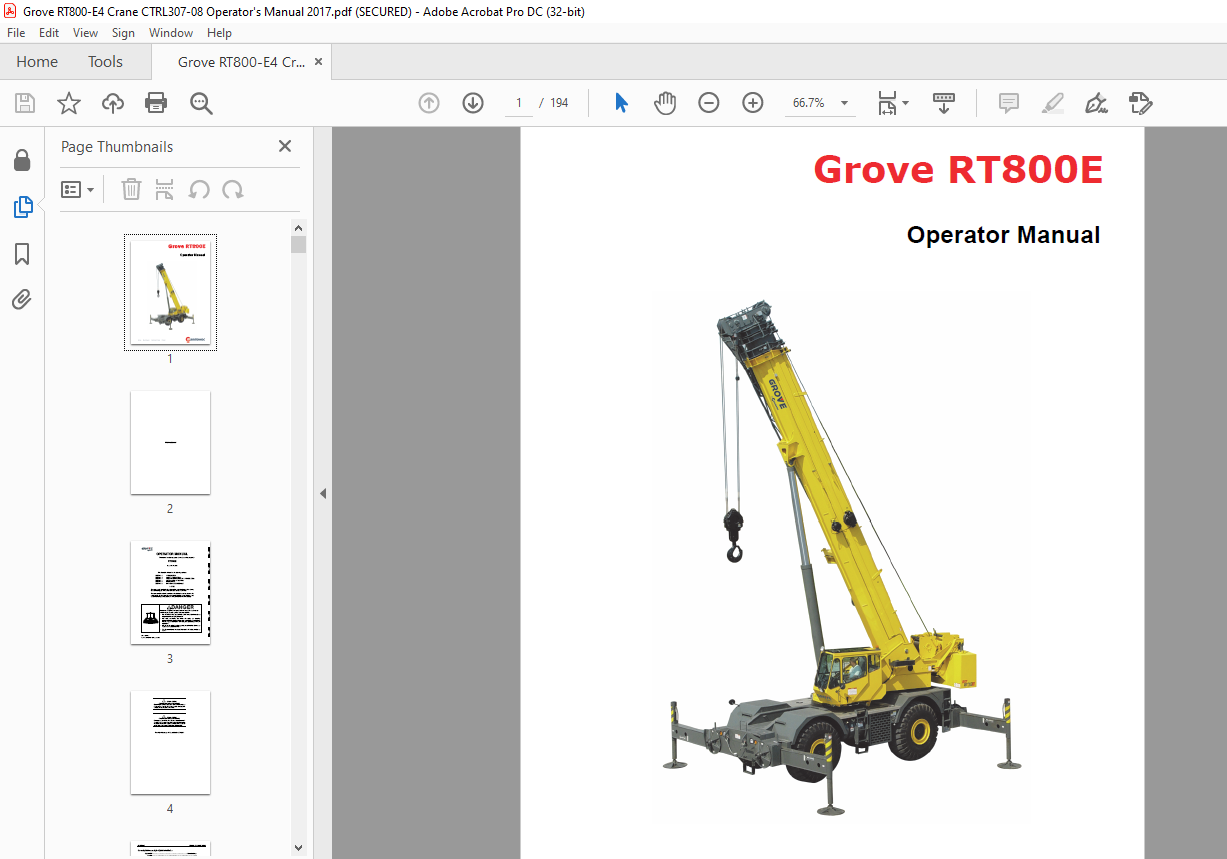Expand the fit page options arrow

(906, 103)
